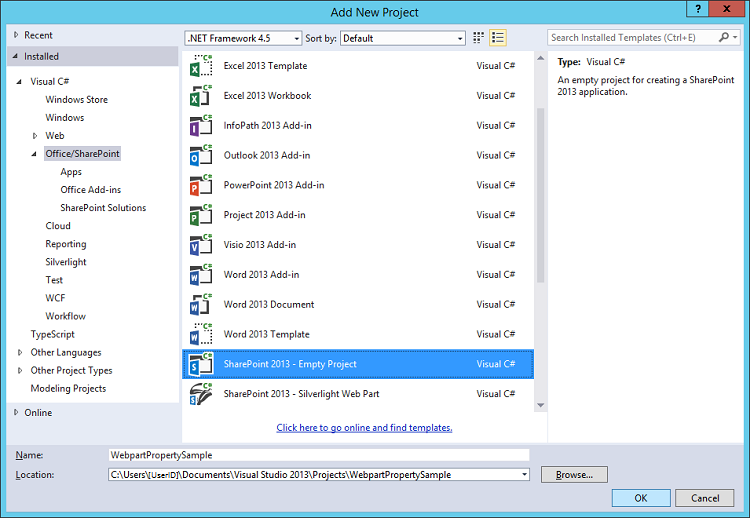Click the search magnifier icon
Screen dimensions: 750x518
tap(724, 37)
